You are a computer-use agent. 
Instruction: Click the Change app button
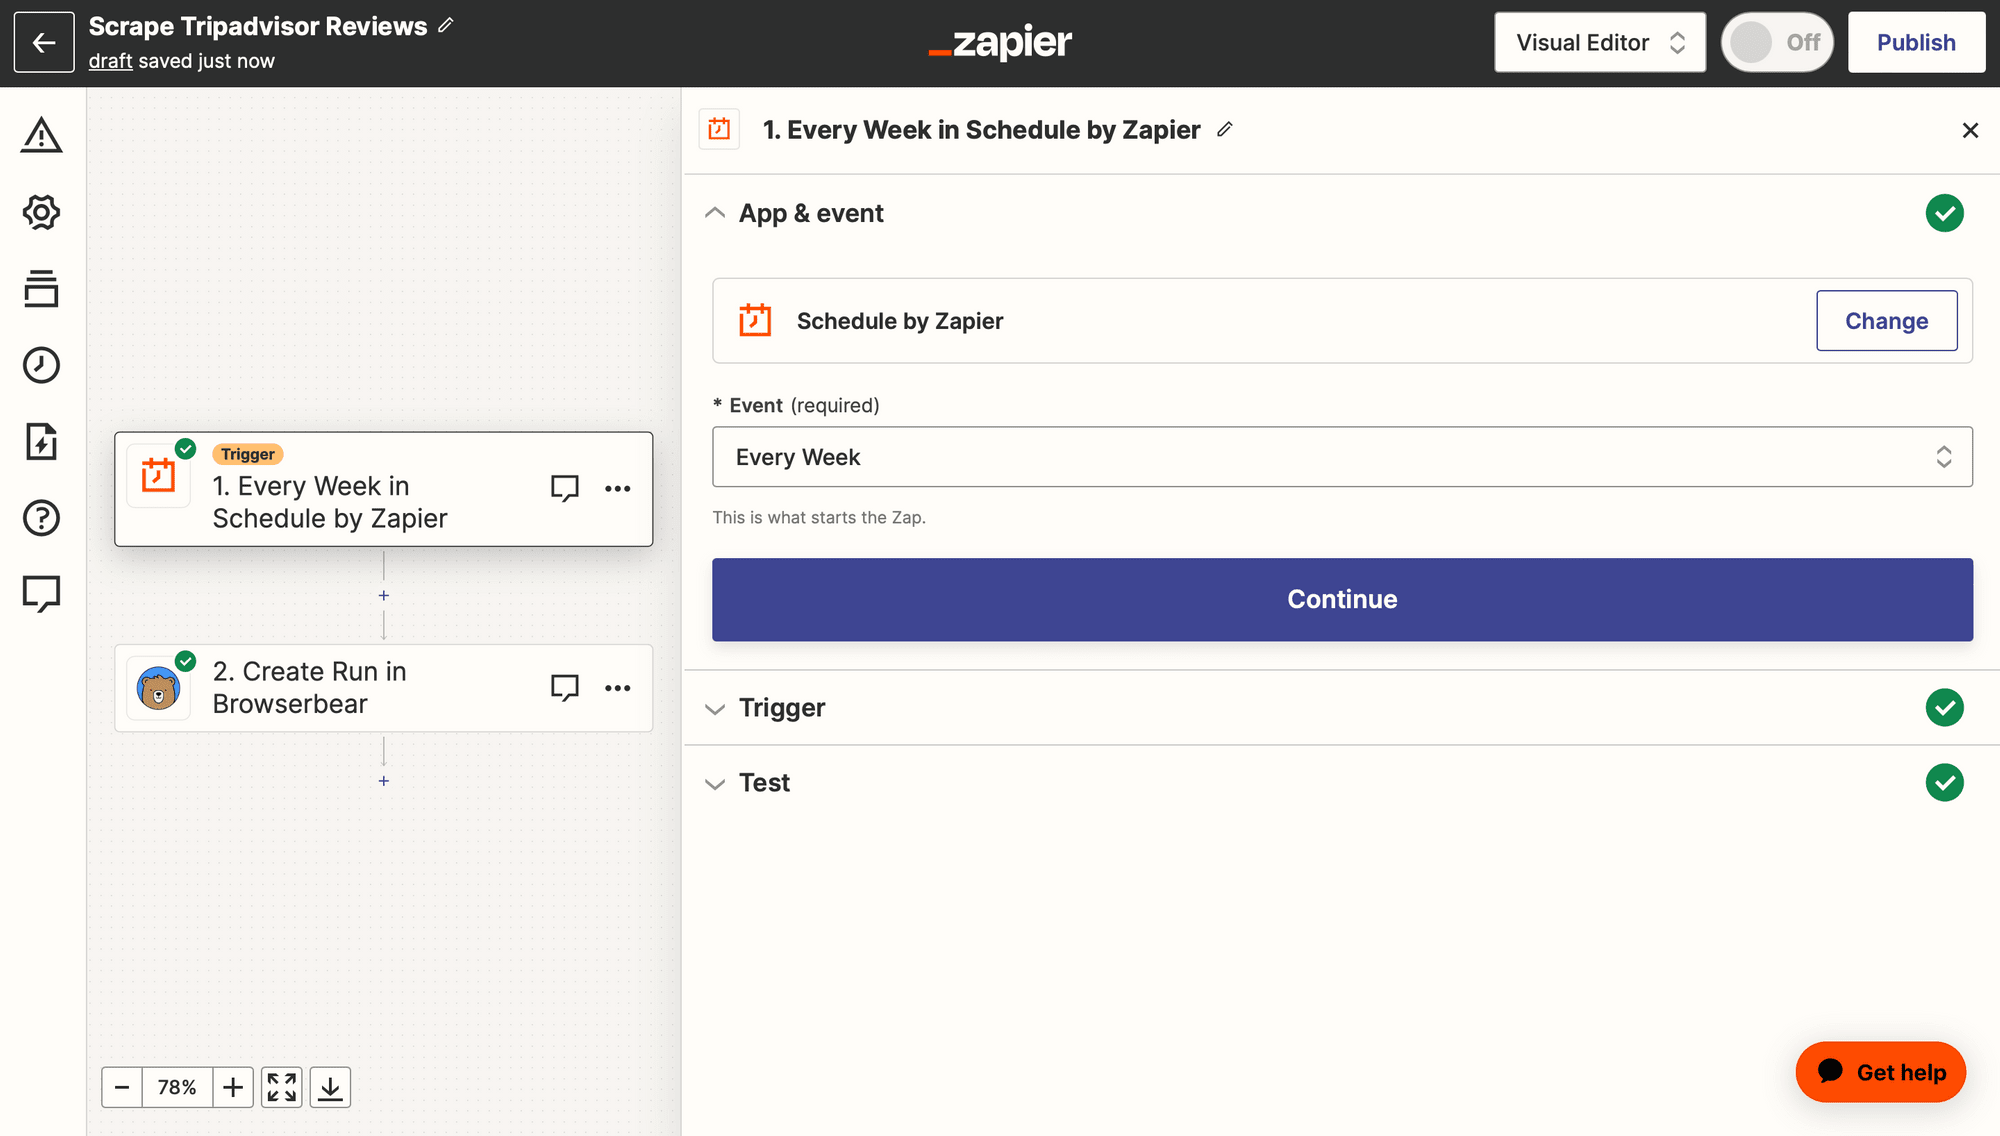pyautogui.click(x=1885, y=320)
